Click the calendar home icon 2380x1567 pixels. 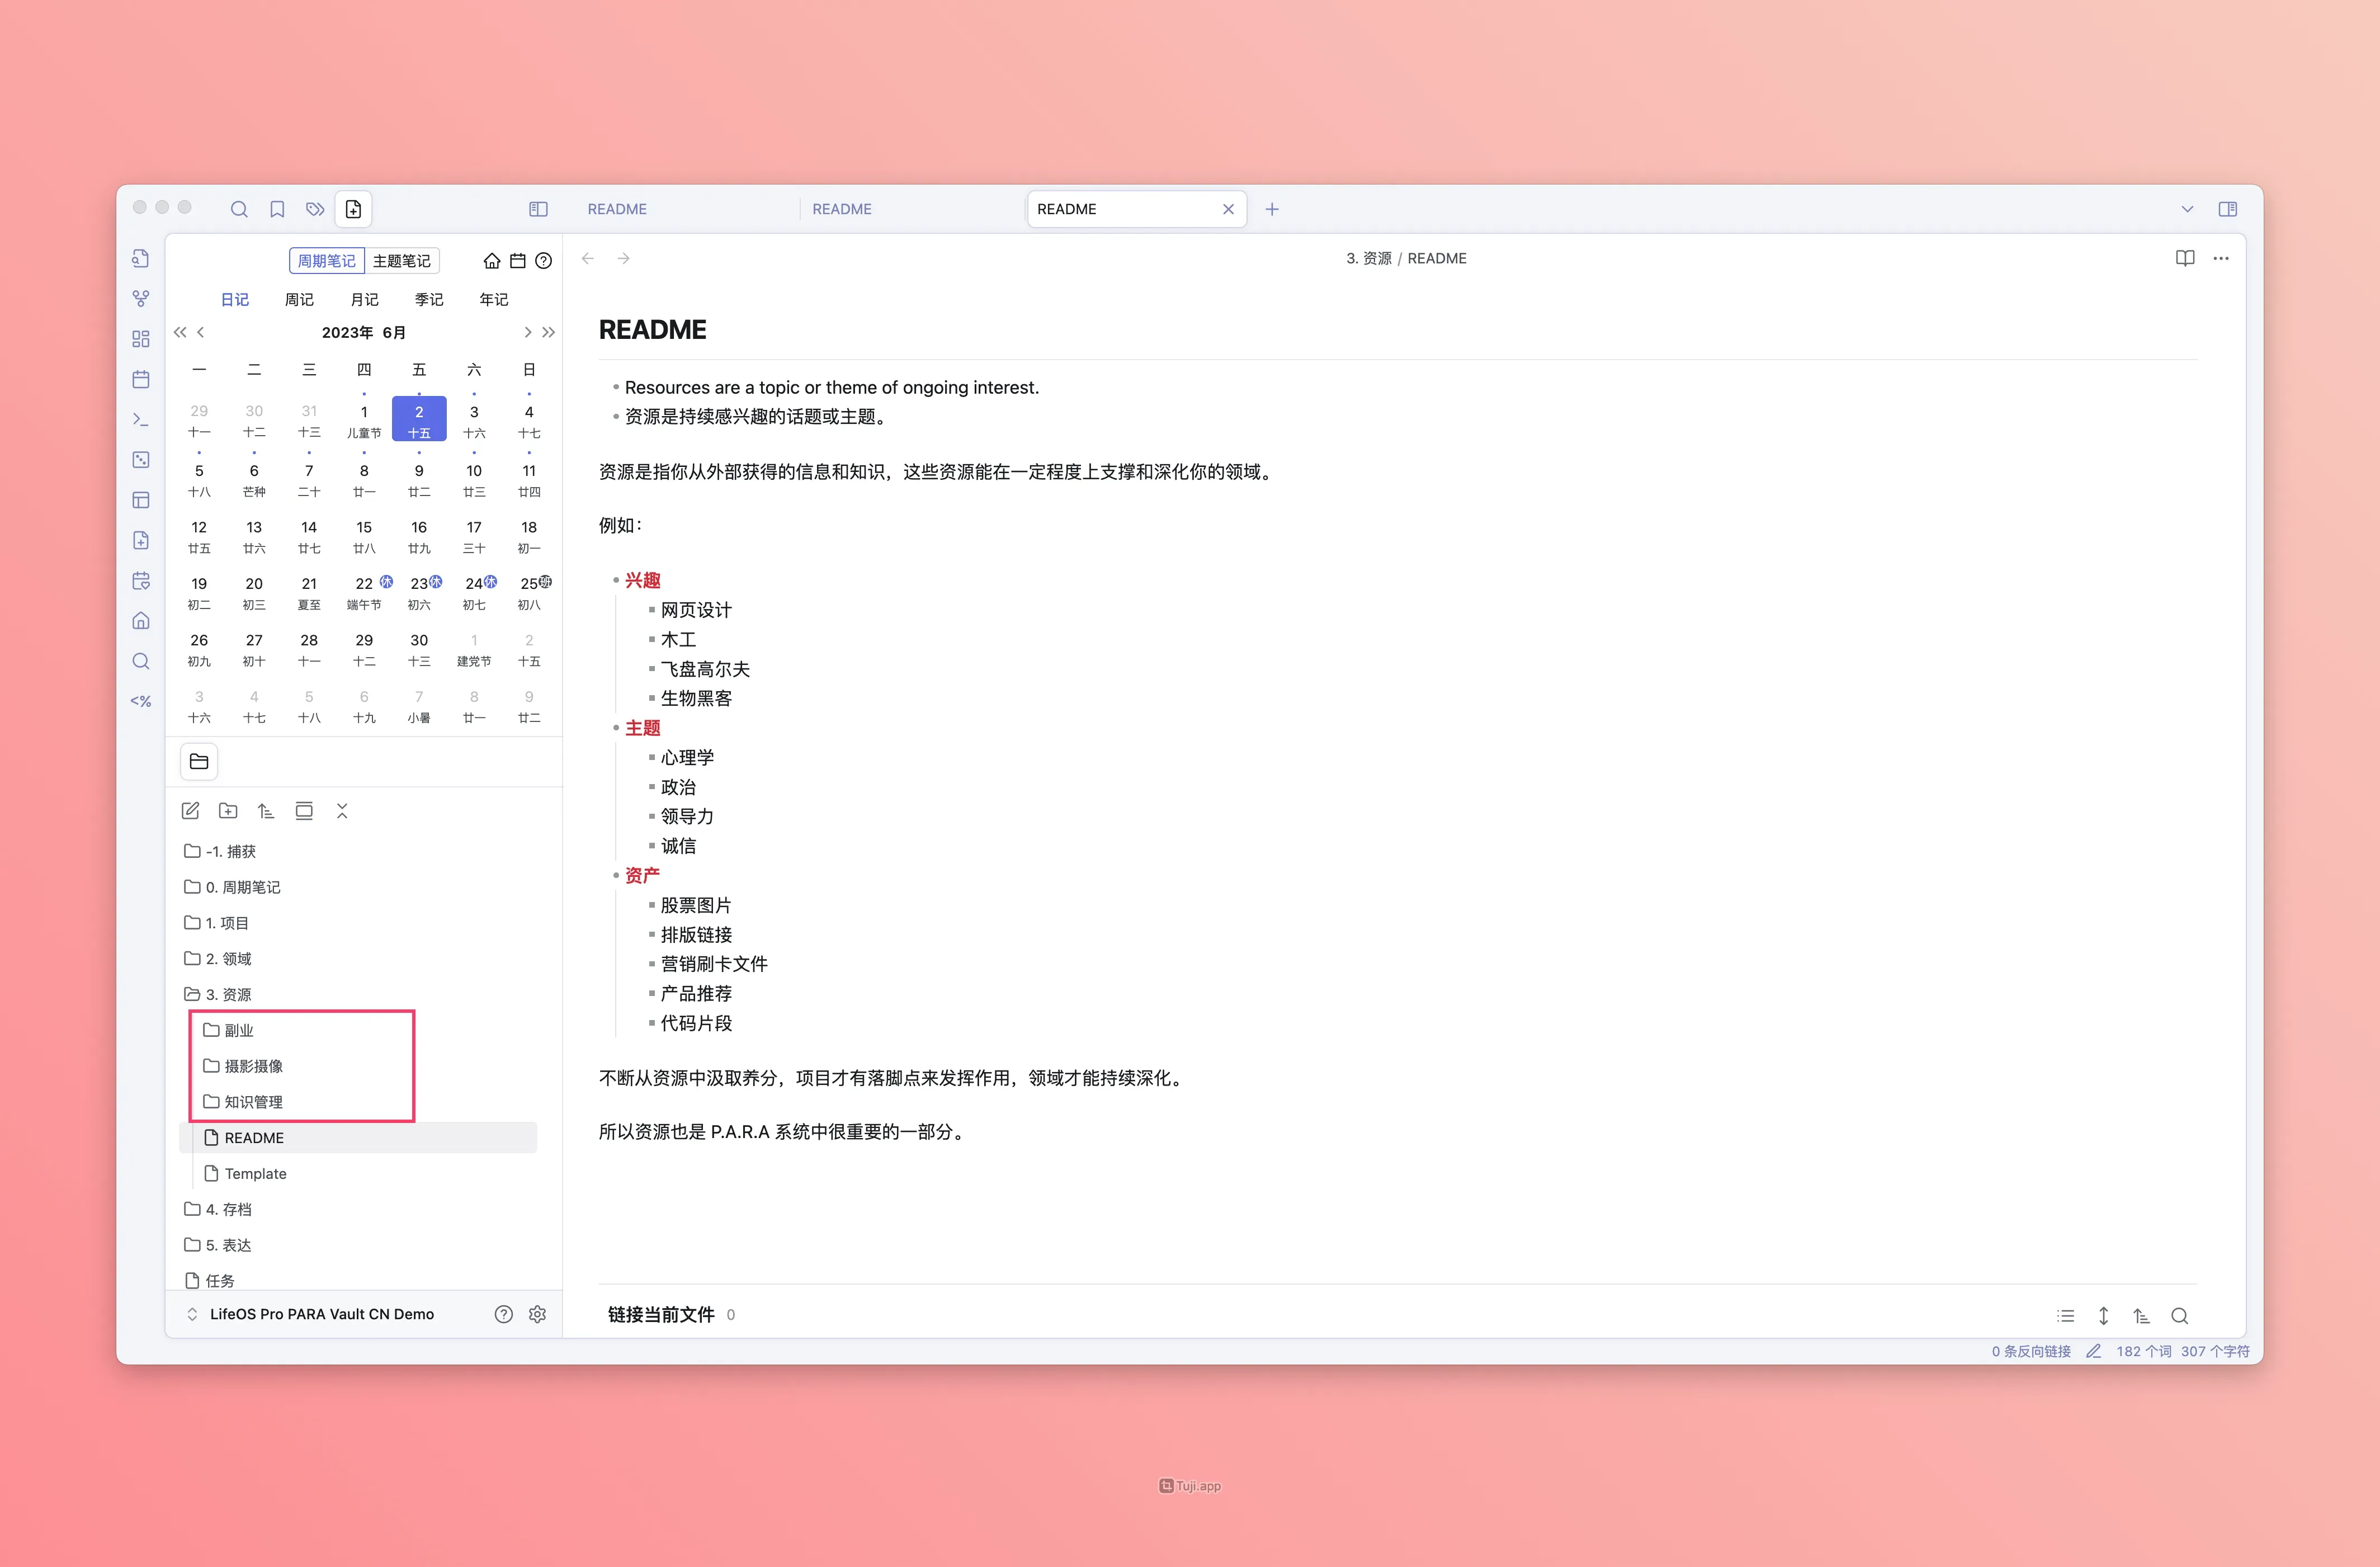coord(491,261)
